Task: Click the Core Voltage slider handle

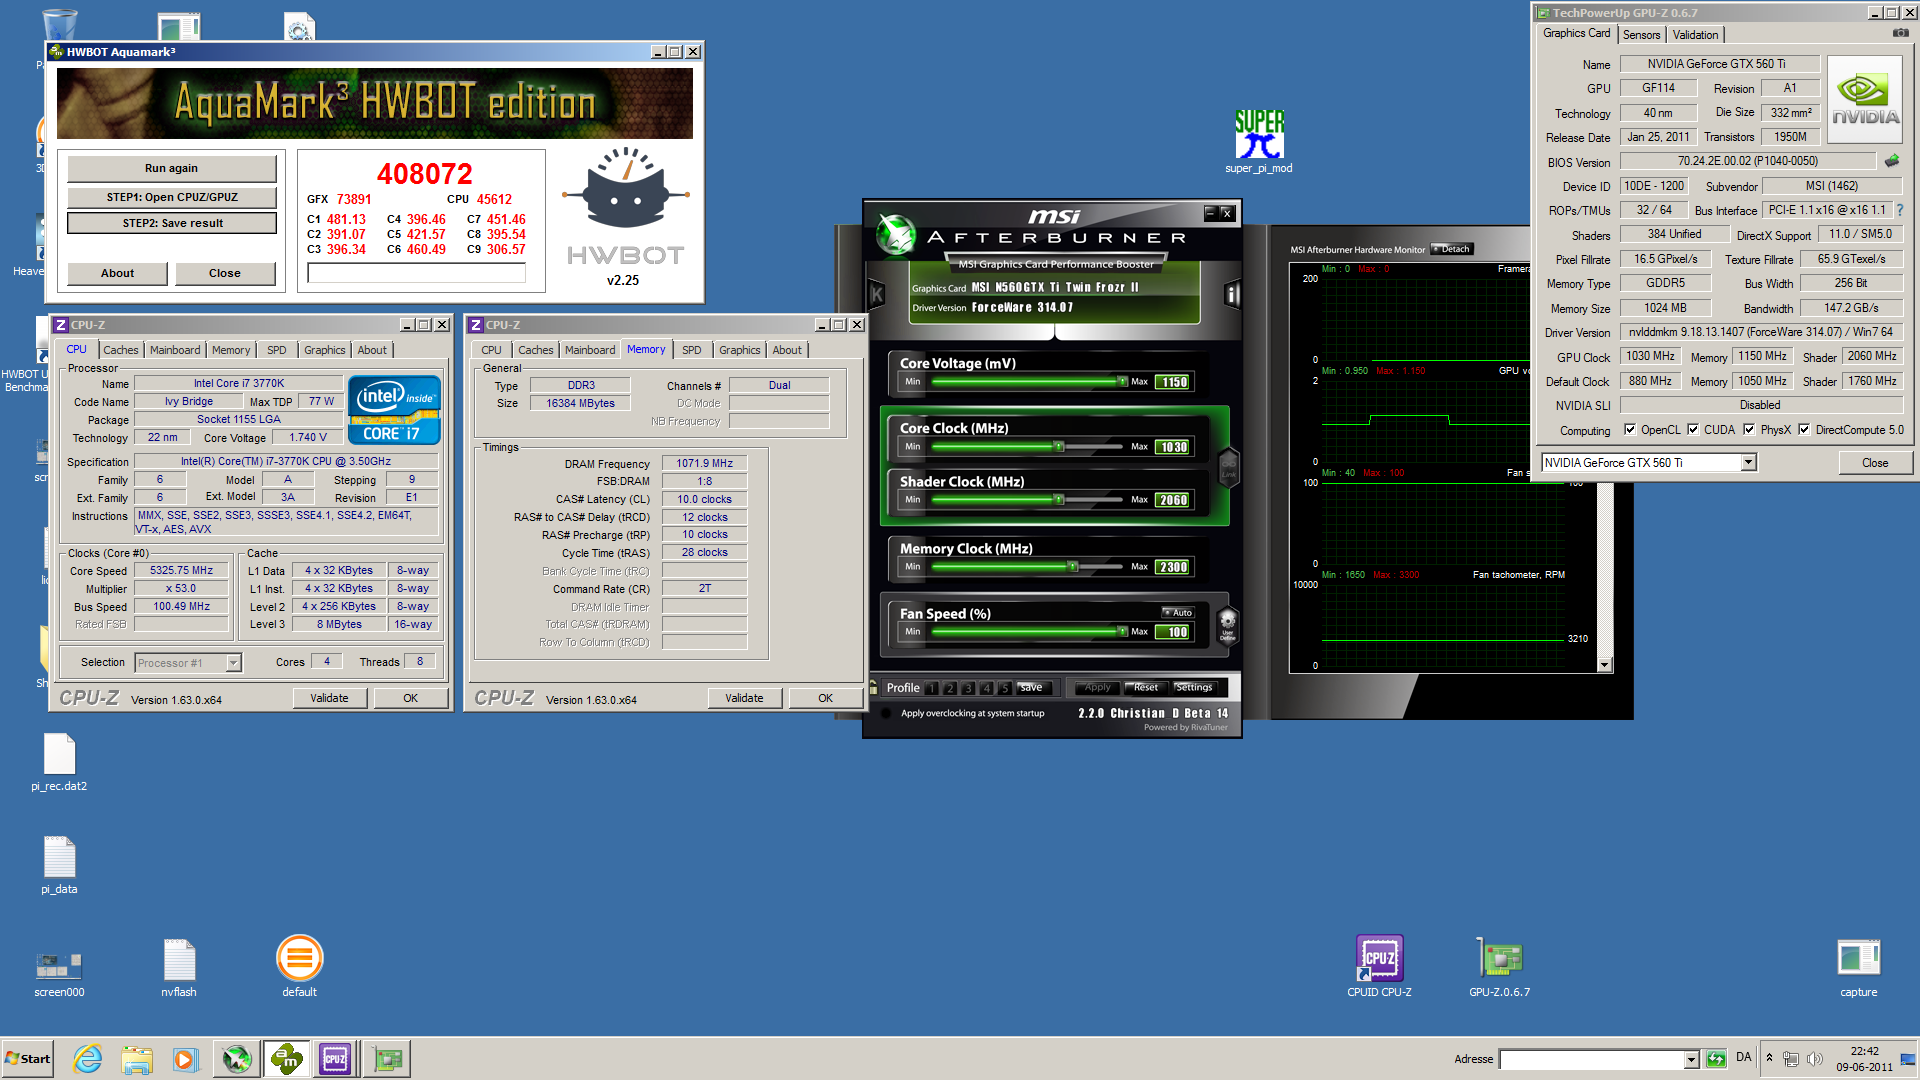Action: (x=1122, y=381)
